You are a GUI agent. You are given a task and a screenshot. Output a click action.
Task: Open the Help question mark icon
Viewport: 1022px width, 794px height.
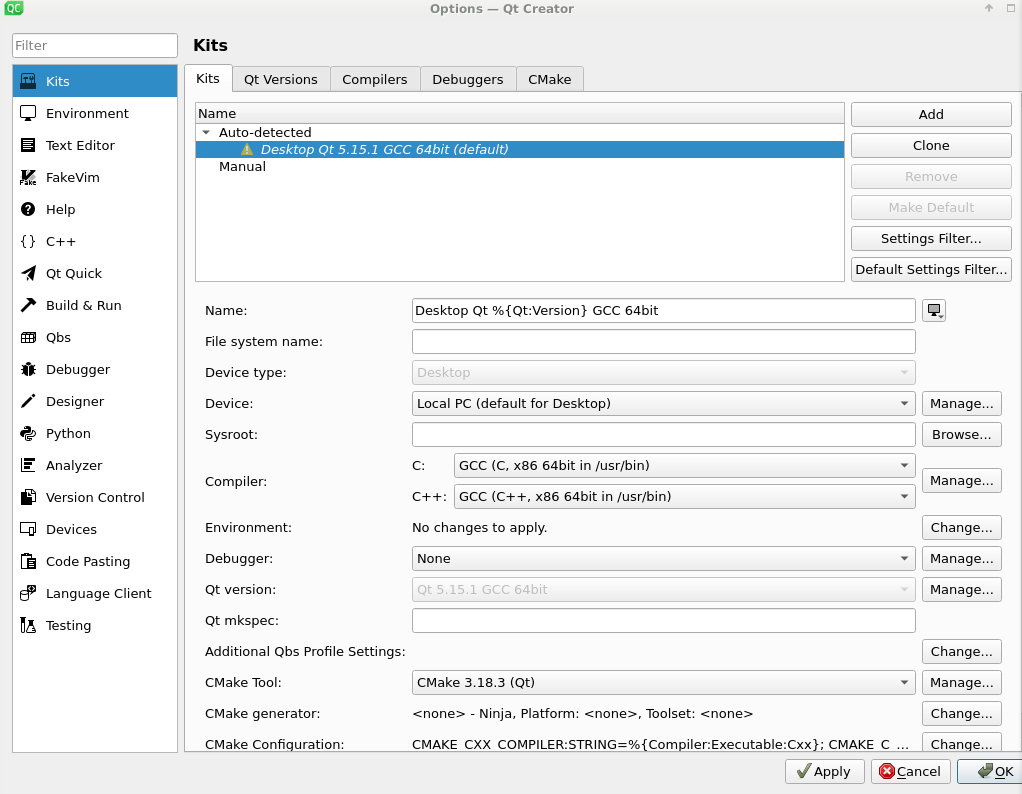[x=28, y=209]
